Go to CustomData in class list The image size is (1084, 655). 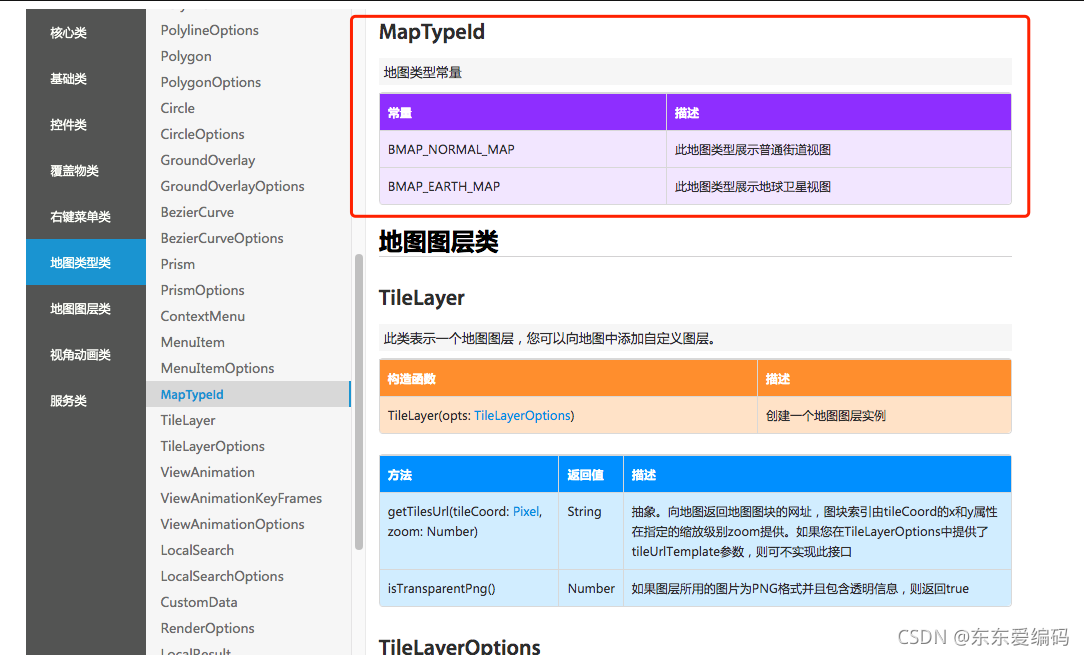click(199, 602)
